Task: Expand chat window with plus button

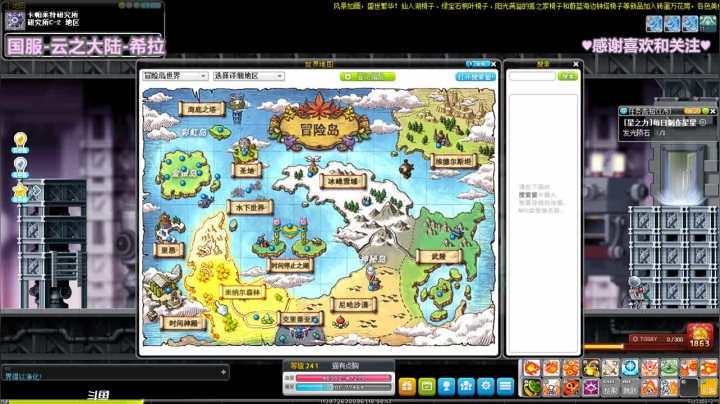Action: tap(223, 372)
